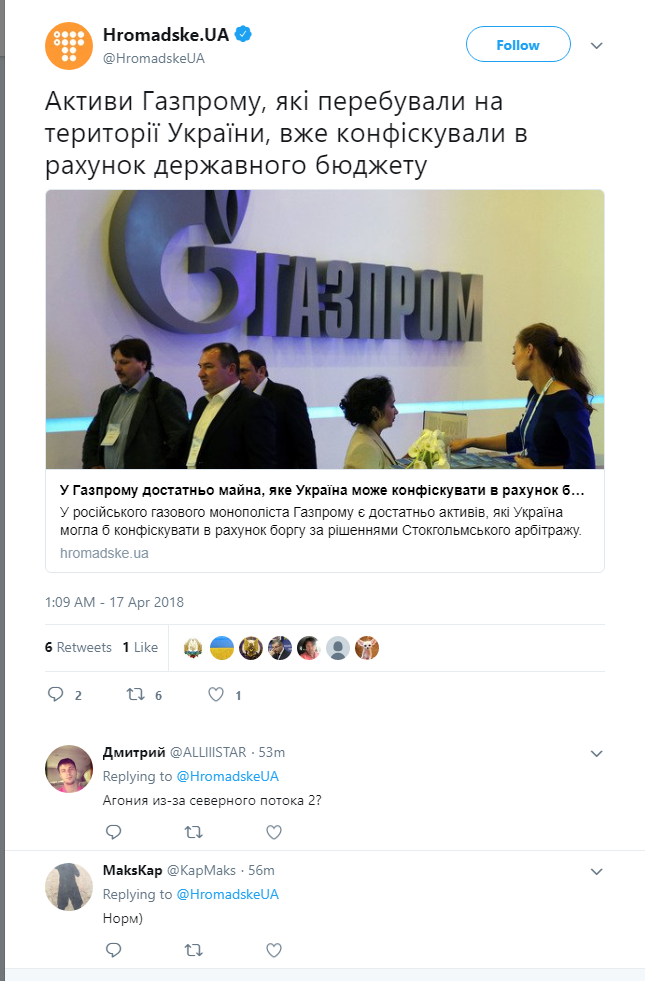View the 6 Retweets list
This screenshot has width=645, height=981.
tap(78, 648)
